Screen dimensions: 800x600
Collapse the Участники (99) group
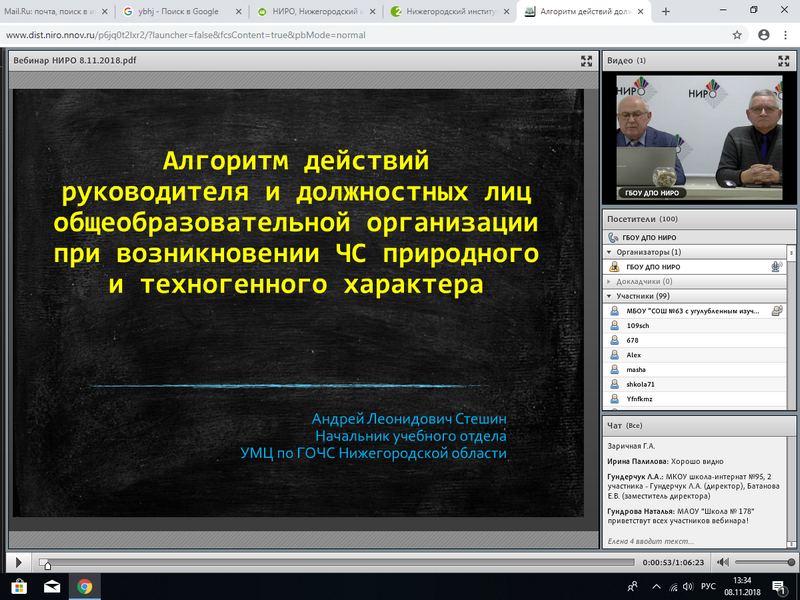click(610, 296)
